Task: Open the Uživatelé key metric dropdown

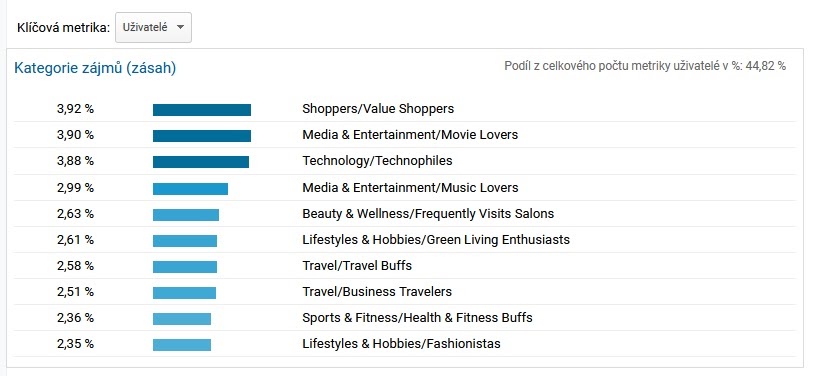Action: (x=153, y=28)
